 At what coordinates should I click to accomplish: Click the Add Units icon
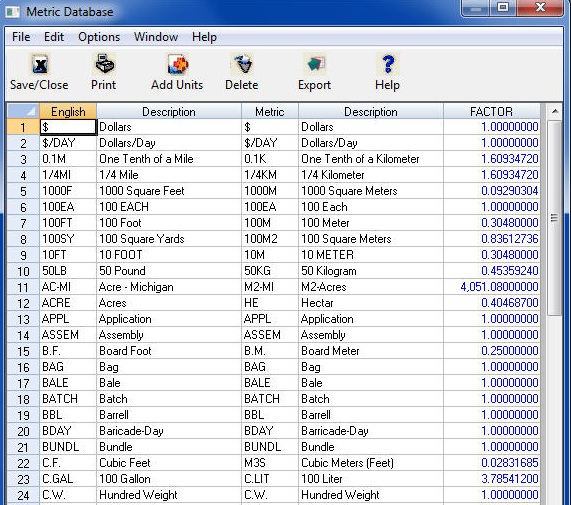coord(178,64)
